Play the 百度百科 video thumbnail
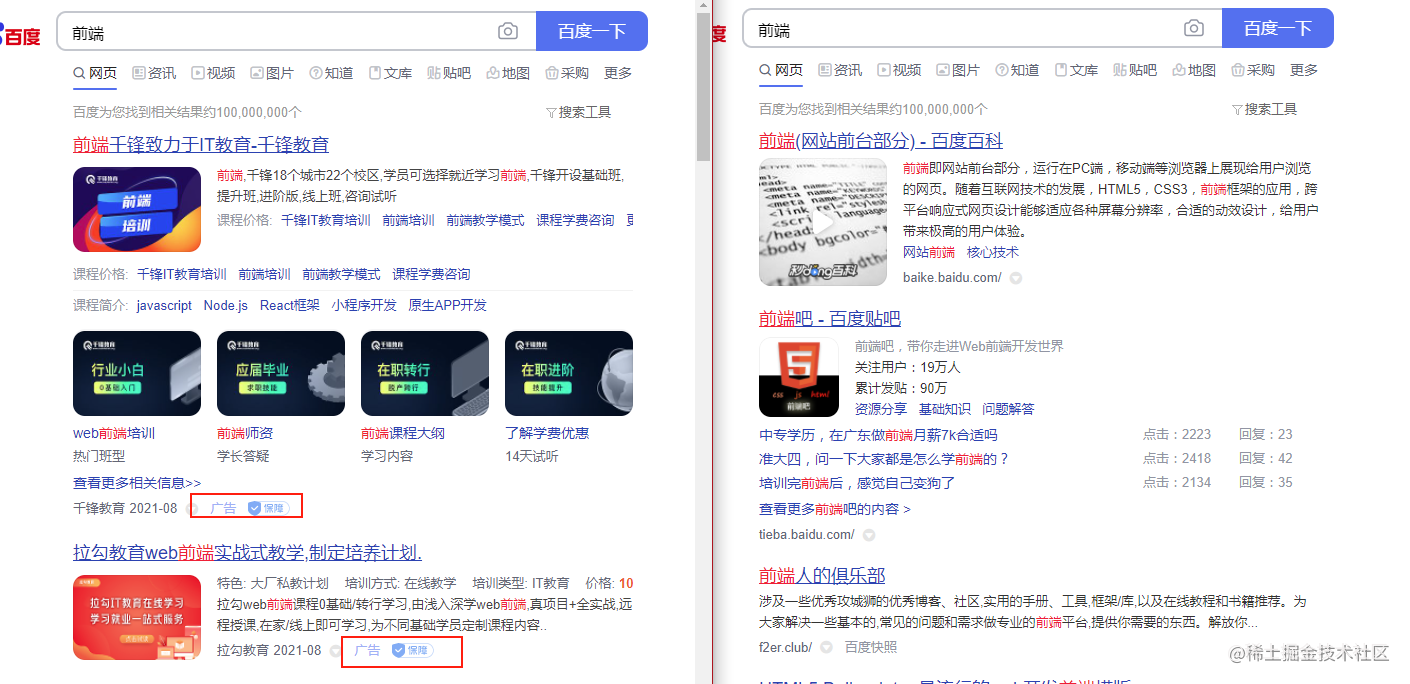 823,222
